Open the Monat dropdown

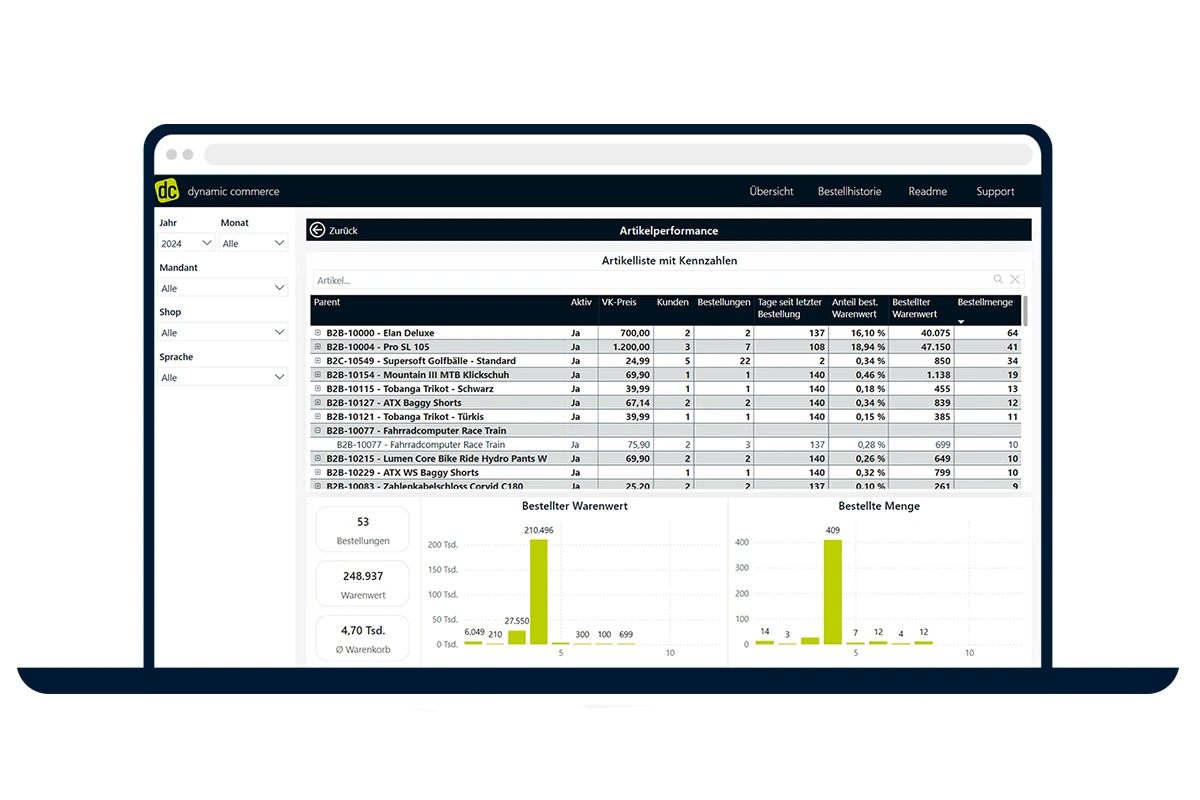pyautogui.click(x=254, y=243)
